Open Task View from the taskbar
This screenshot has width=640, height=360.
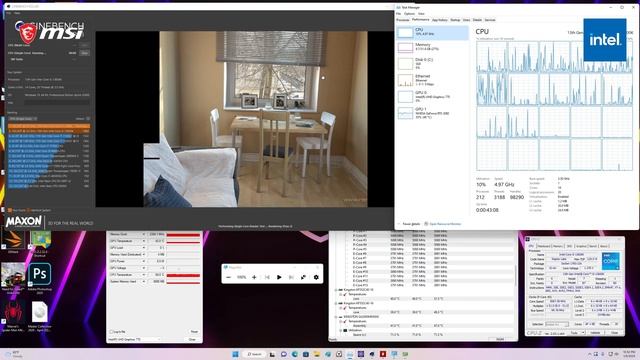[x=272, y=354]
